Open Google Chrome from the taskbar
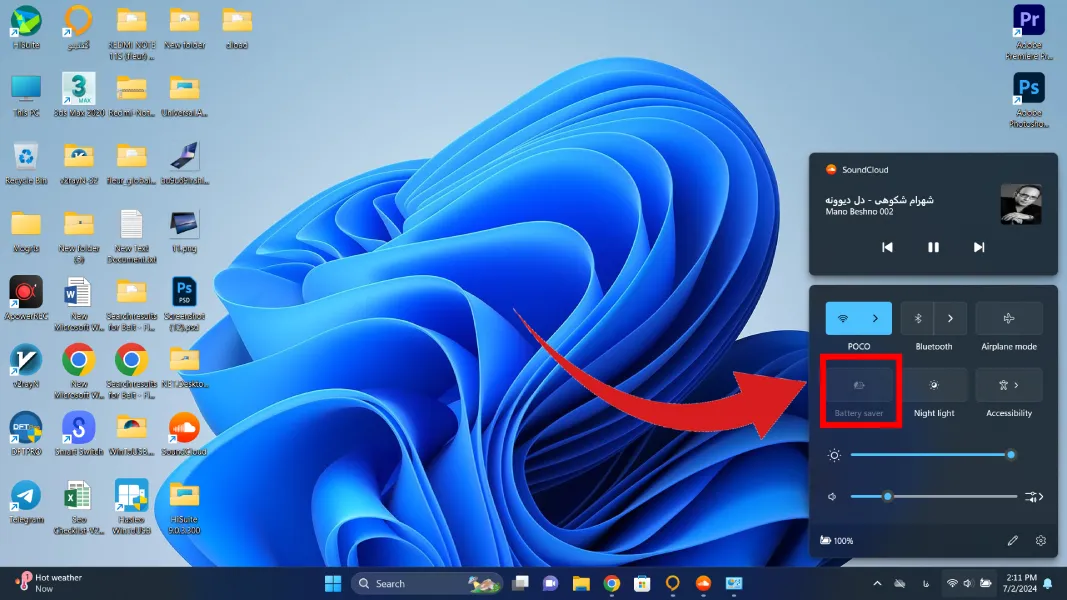1067x600 pixels. [x=611, y=583]
